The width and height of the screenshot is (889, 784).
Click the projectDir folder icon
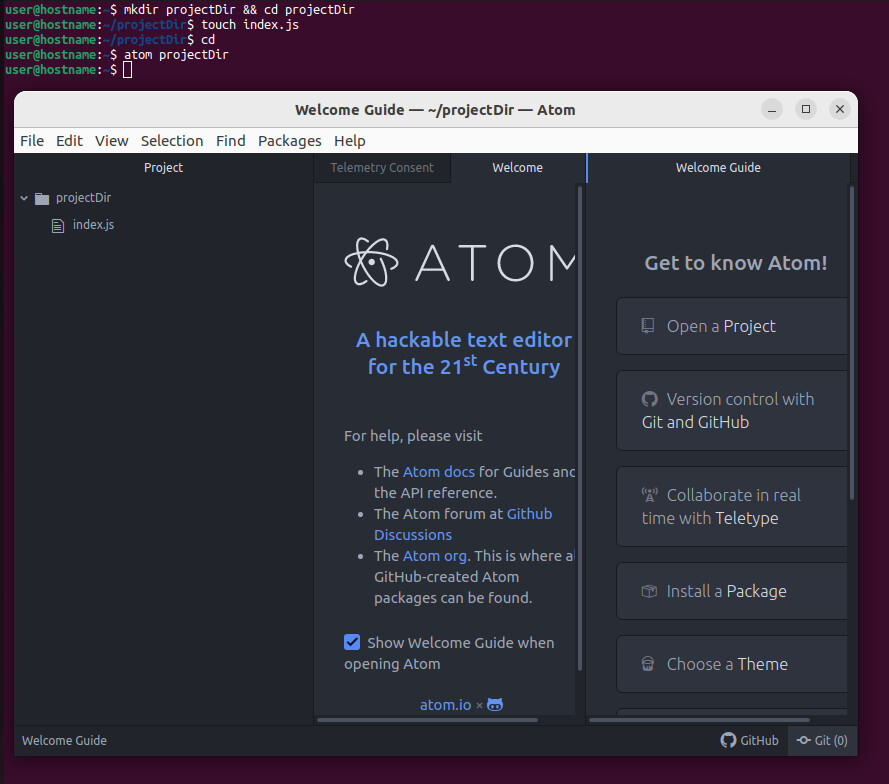click(x=40, y=197)
